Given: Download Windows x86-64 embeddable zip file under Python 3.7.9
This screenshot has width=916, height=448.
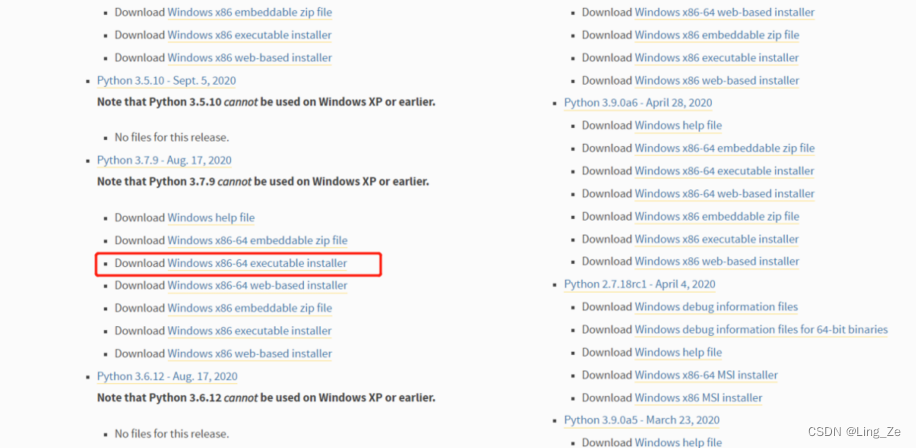Looking at the screenshot, I should click(258, 240).
